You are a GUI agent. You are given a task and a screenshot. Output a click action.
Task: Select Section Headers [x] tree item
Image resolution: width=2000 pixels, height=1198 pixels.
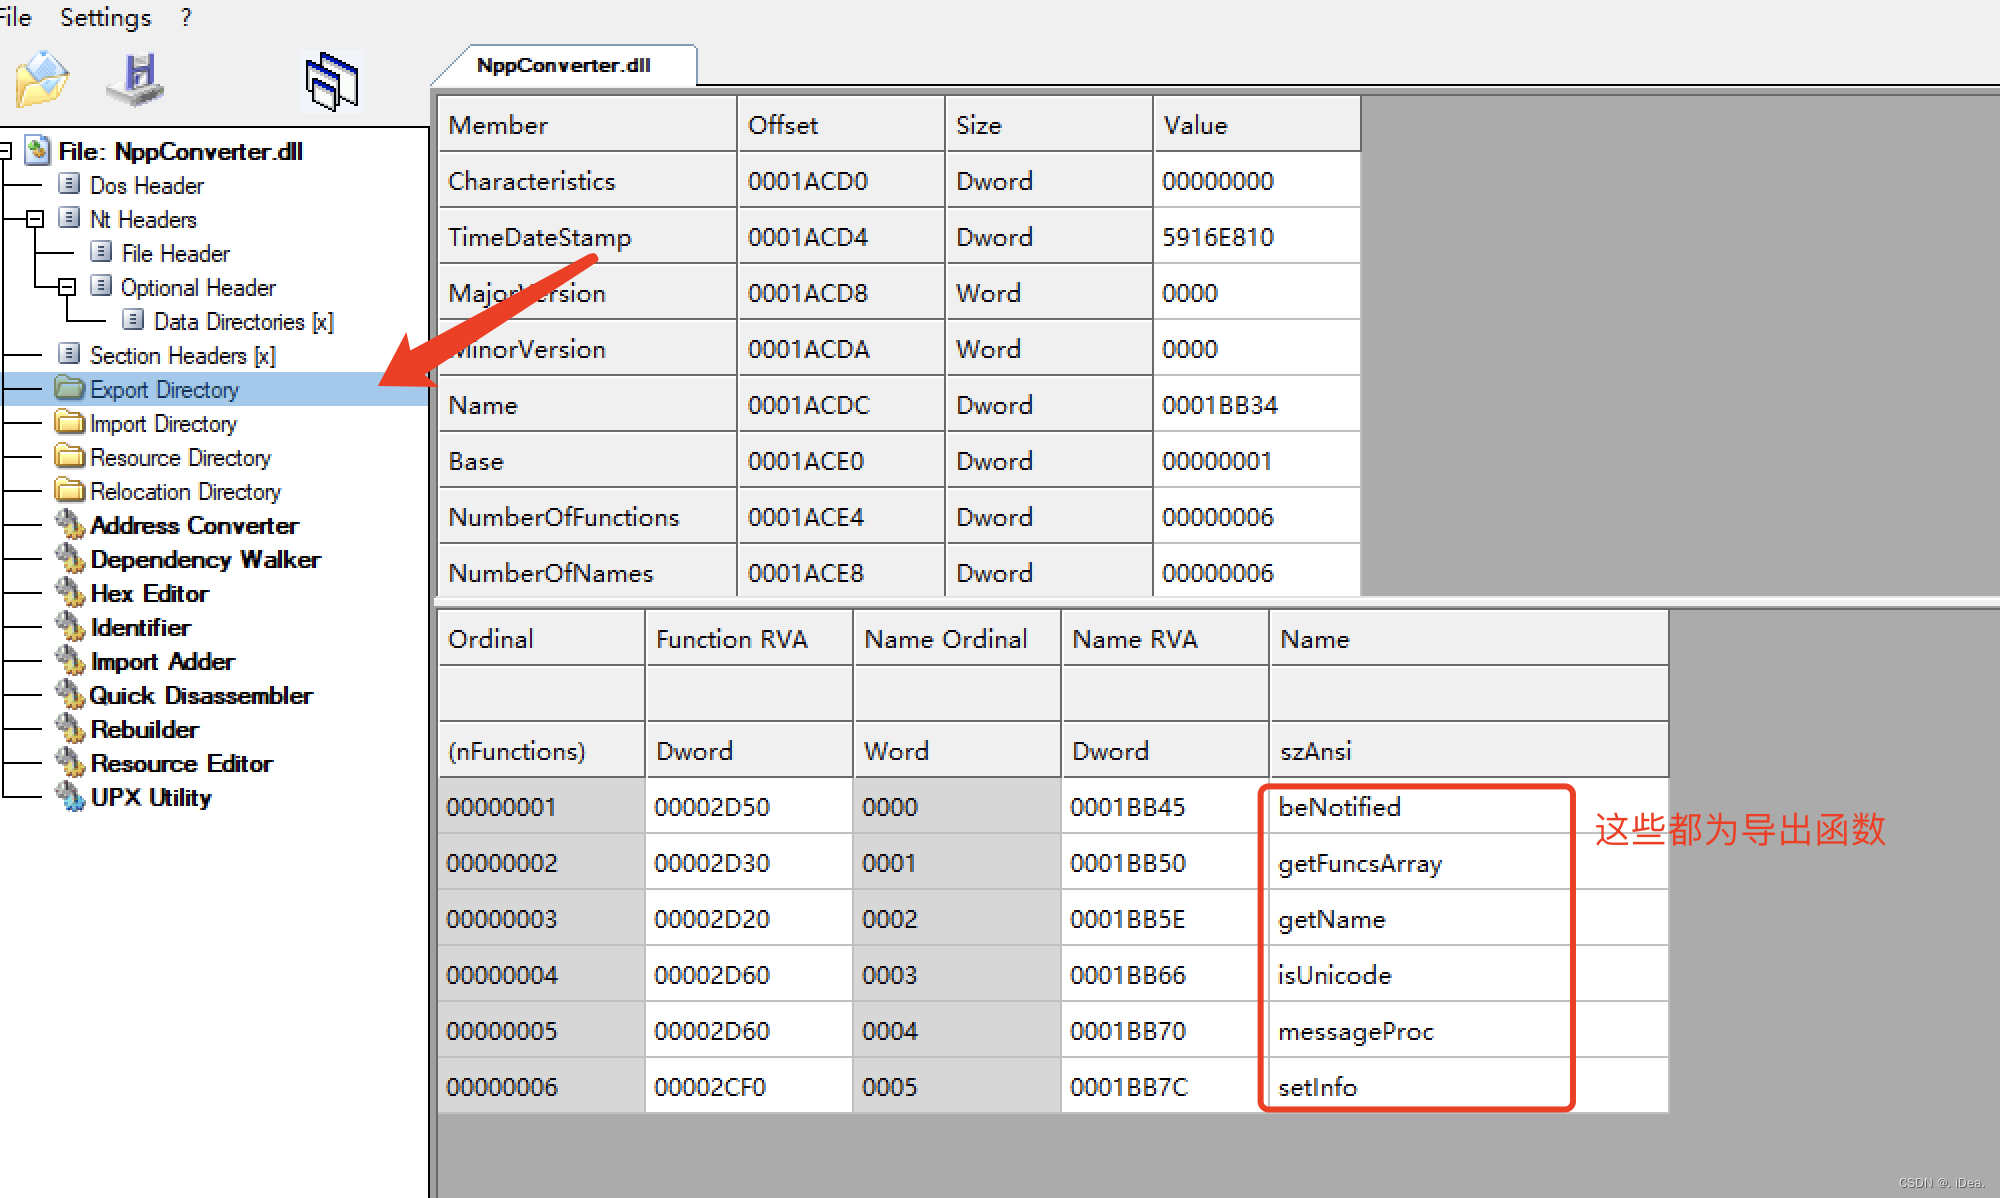click(182, 356)
